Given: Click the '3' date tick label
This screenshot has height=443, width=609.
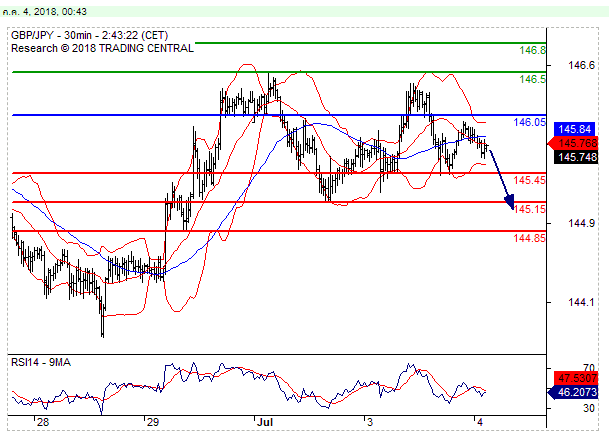Looking at the screenshot, I should click(x=370, y=422).
